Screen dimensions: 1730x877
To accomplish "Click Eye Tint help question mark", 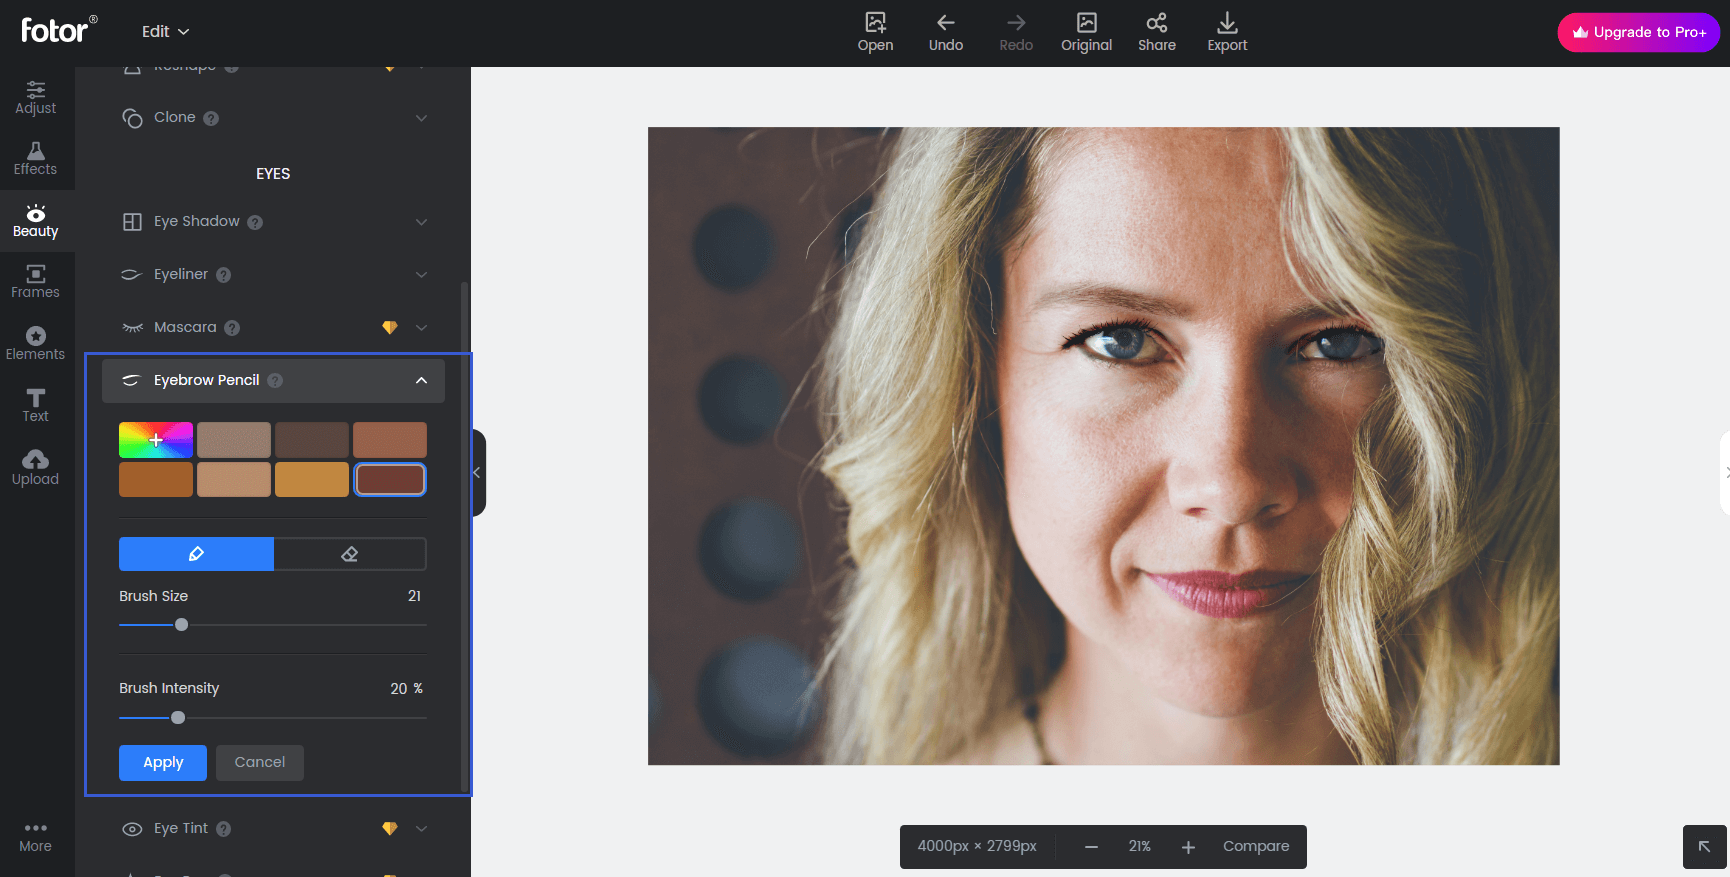I will 224,829.
